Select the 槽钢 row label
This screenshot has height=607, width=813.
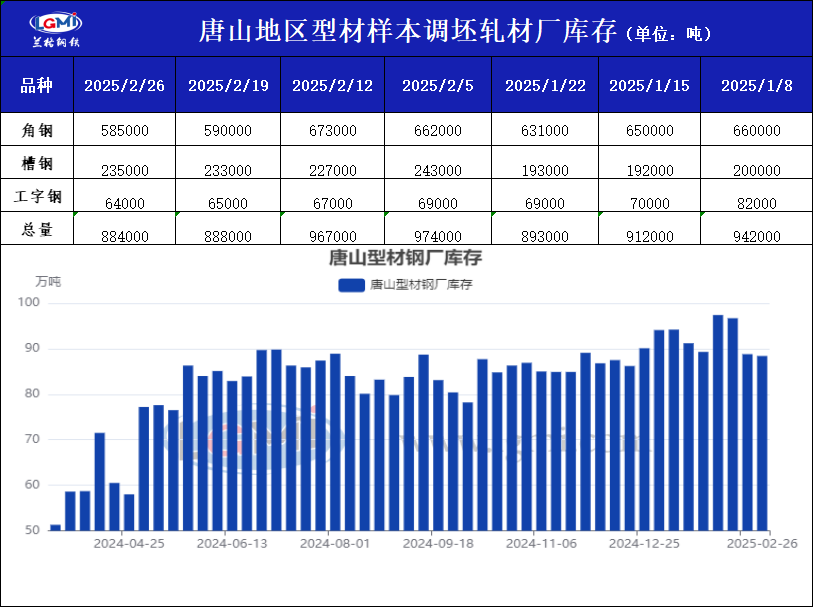tap(37, 163)
